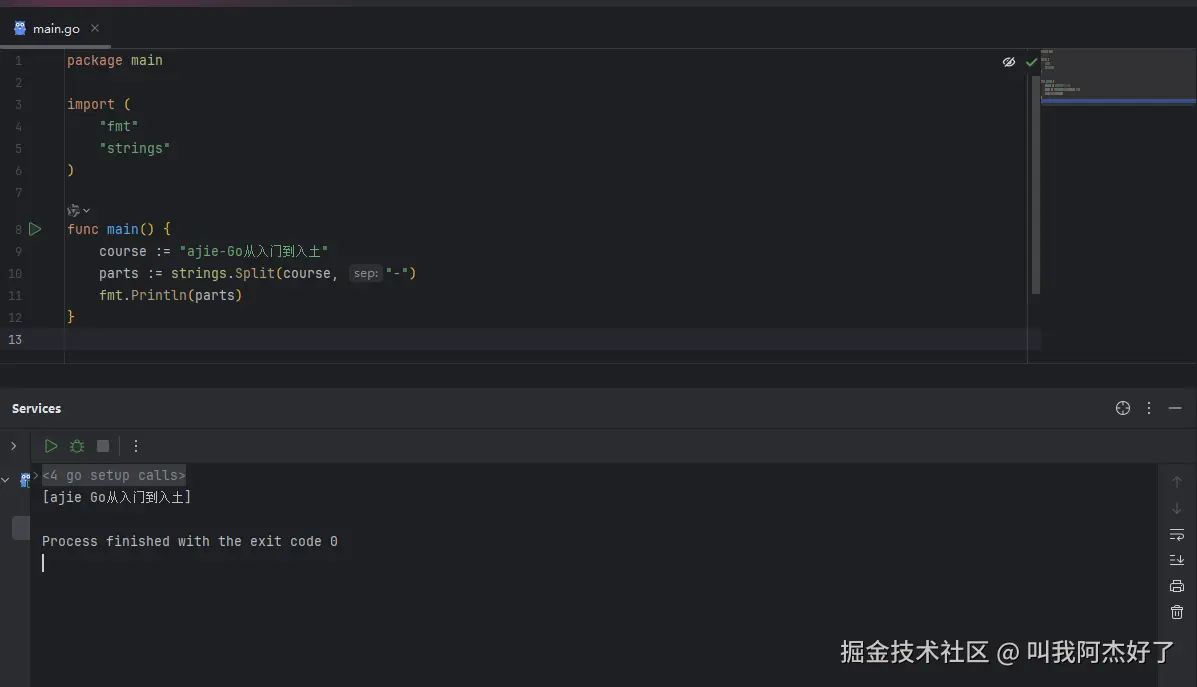Start debugging with the bug icon
Screen dimensions: 1197x687
77,446
